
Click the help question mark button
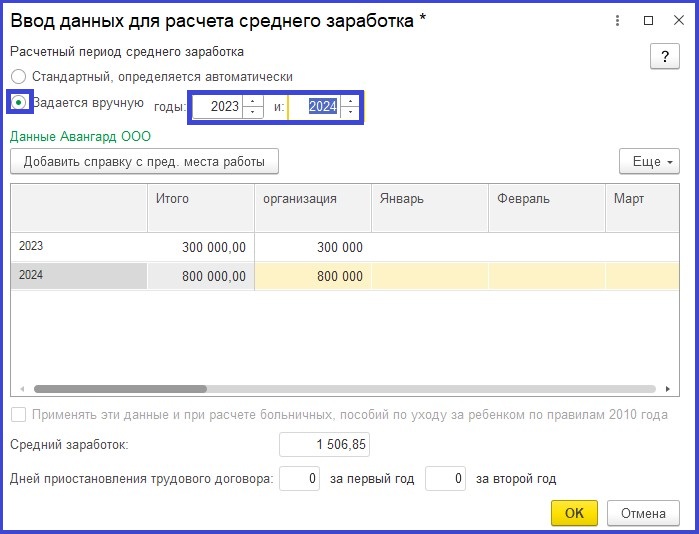pyautogui.click(x=665, y=57)
